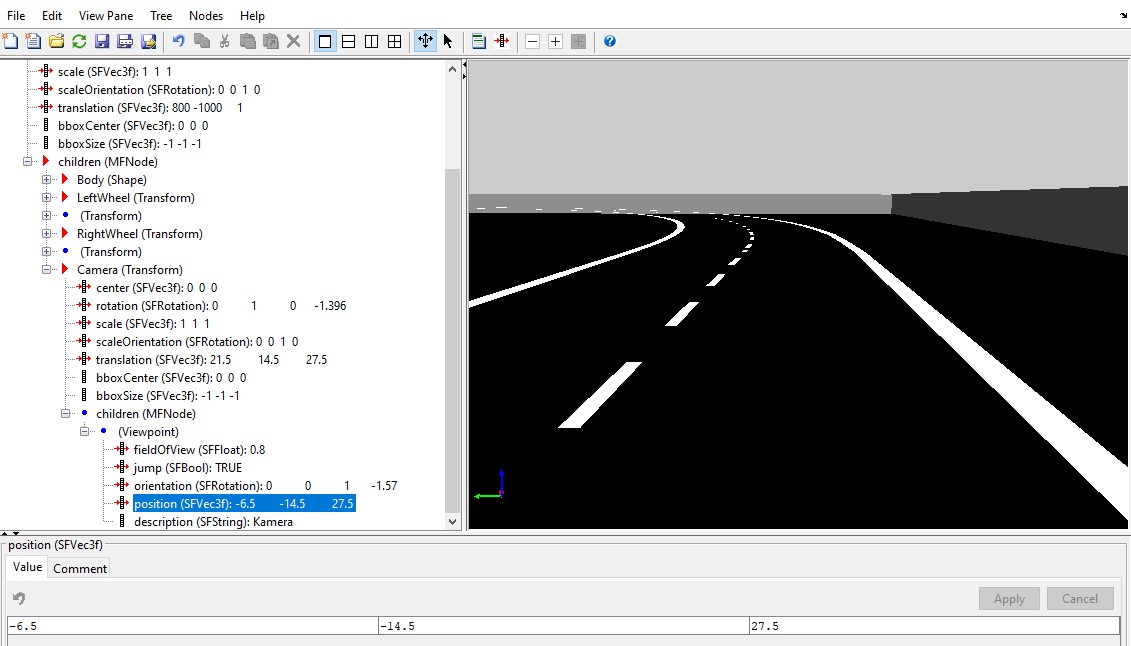Image resolution: width=1131 pixels, height=646 pixels.
Task: Switch to the Comment tab
Action: click(x=80, y=568)
